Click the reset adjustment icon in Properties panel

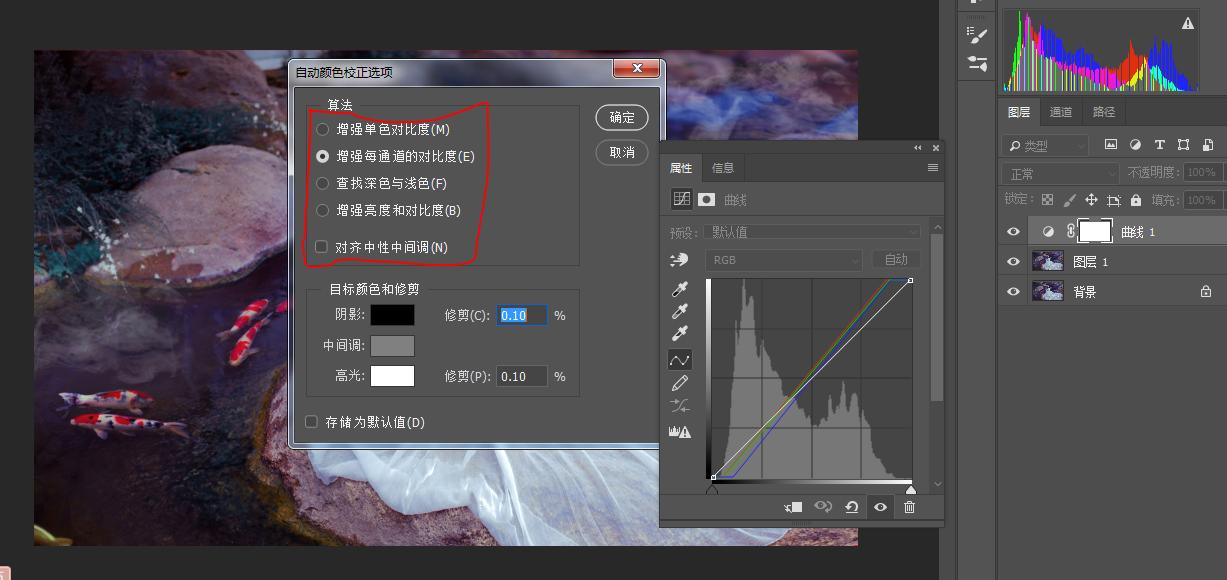(x=850, y=507)
